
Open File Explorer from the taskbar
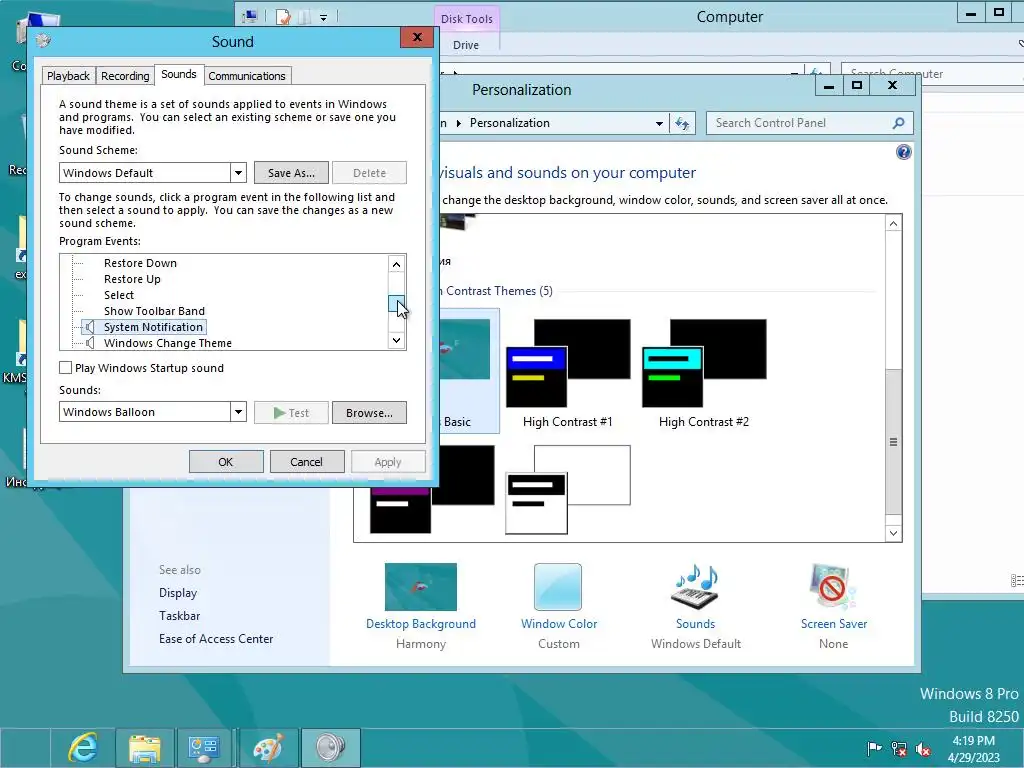[144, 748]
